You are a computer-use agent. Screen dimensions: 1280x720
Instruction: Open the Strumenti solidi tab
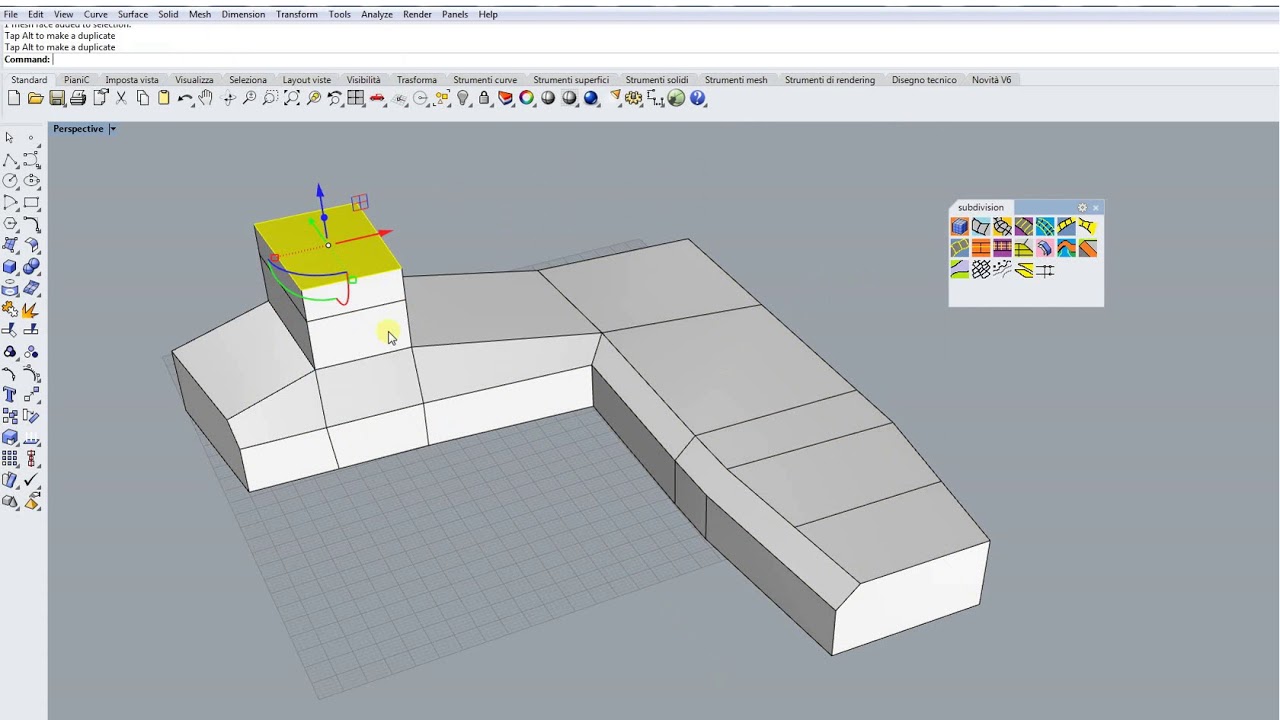coord(657,80)
